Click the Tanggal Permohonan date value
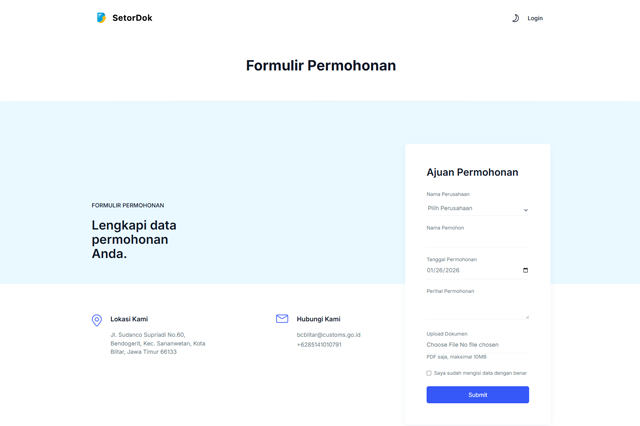 (x=444, y=270)
